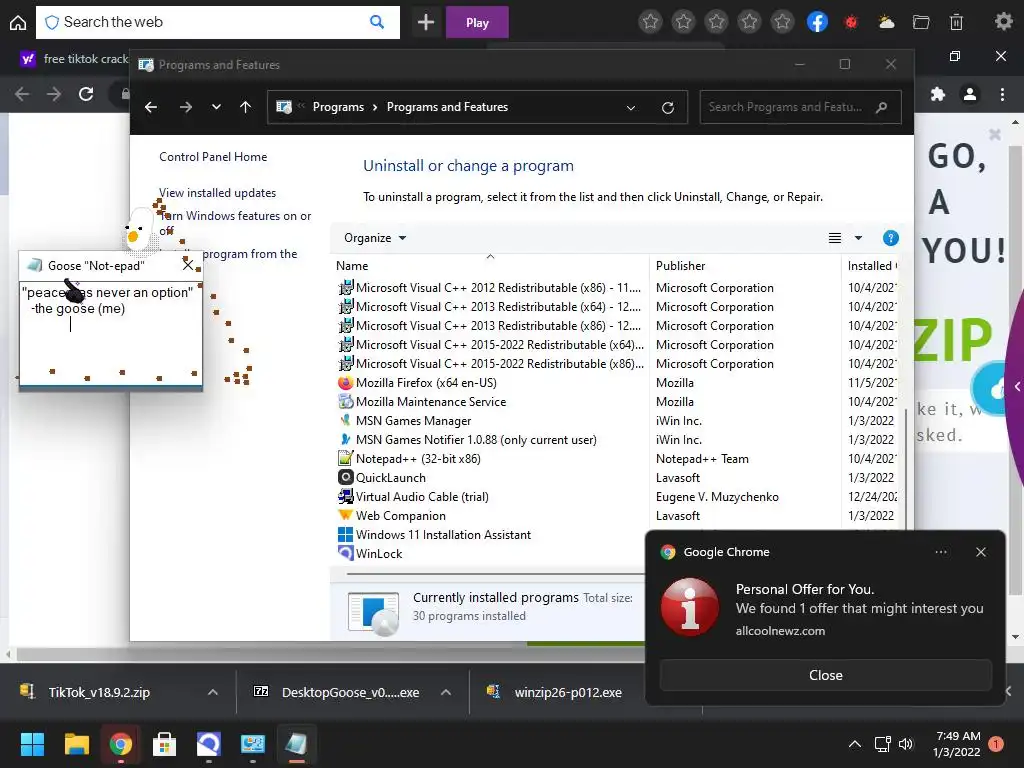Image resolution: width=1024 pixels, height=768 pixels.
Task: Click the volume icon in system tray
Action: coord(905,744)
